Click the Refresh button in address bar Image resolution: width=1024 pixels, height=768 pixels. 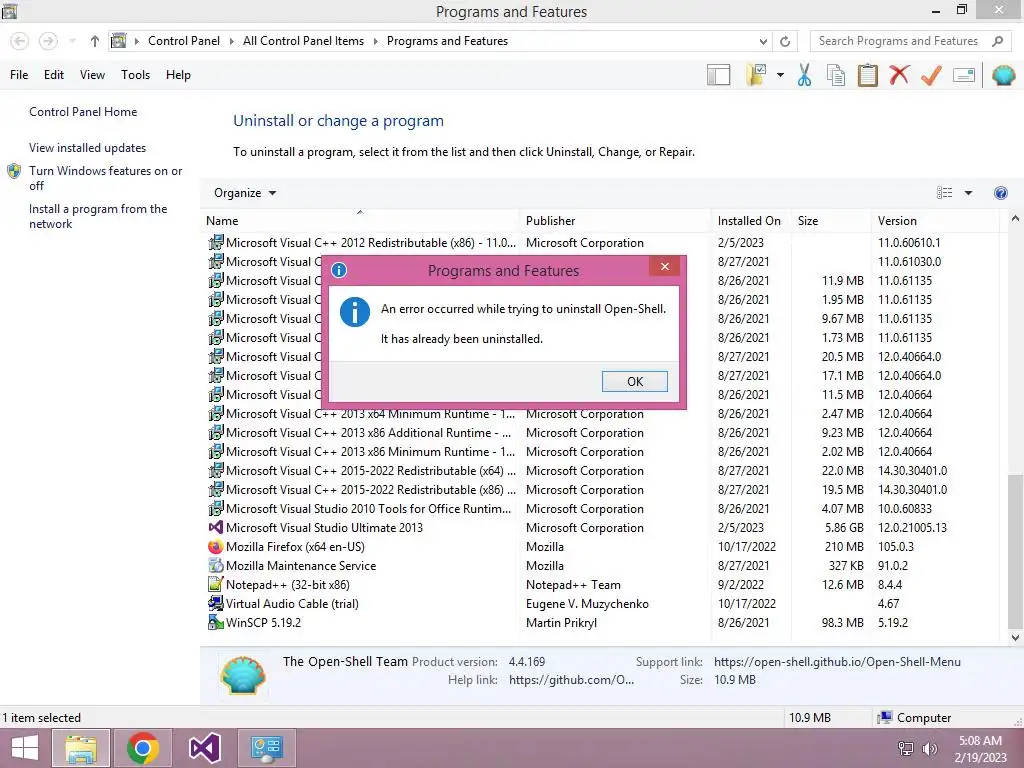click(x=785, y=41)
